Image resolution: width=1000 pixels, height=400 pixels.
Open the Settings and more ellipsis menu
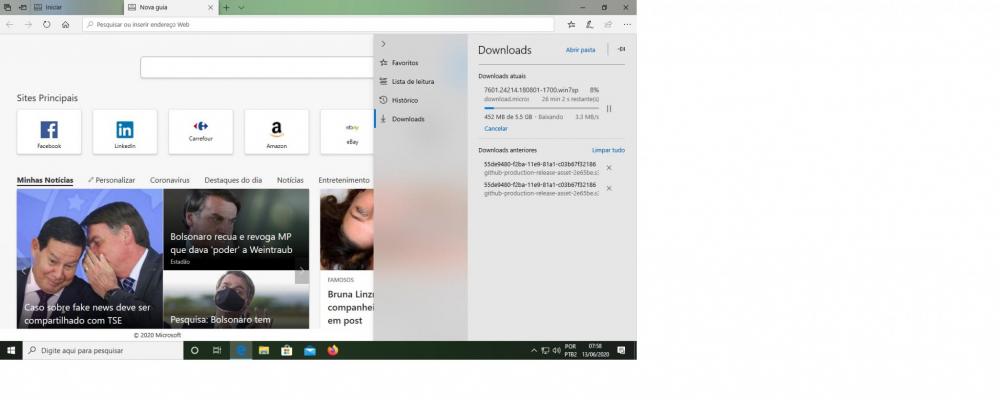[x=626, y=24]
